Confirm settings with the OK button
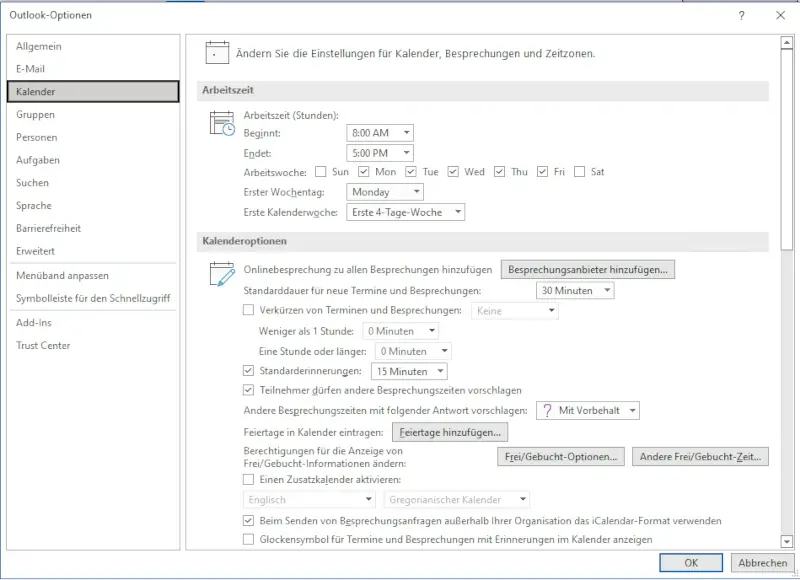This screenshot has width=800, height=580. tap(691, 563)
